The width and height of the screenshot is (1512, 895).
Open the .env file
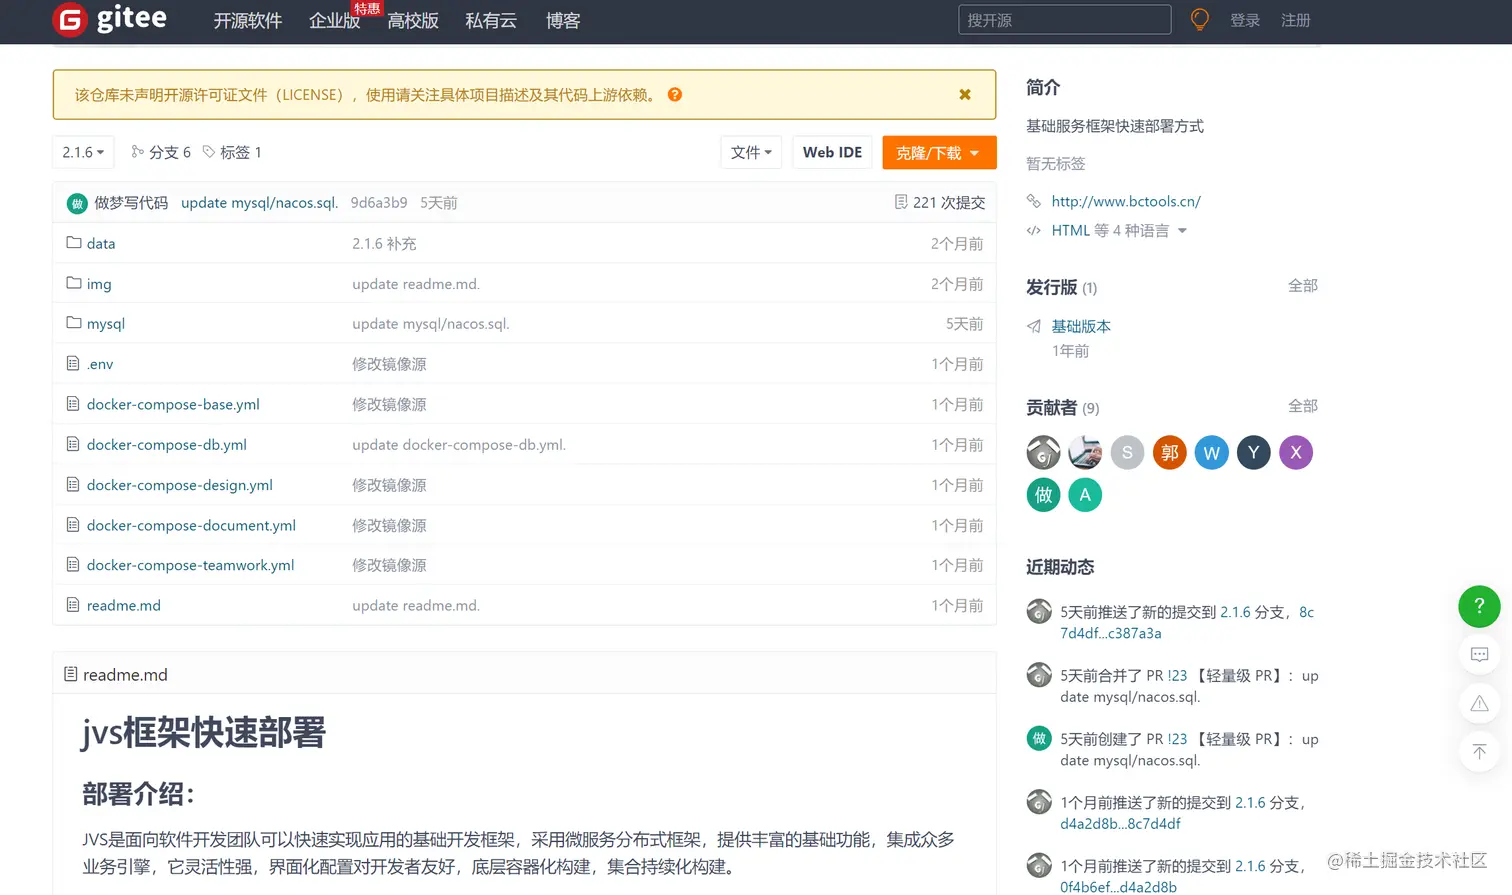coord(100,364)
